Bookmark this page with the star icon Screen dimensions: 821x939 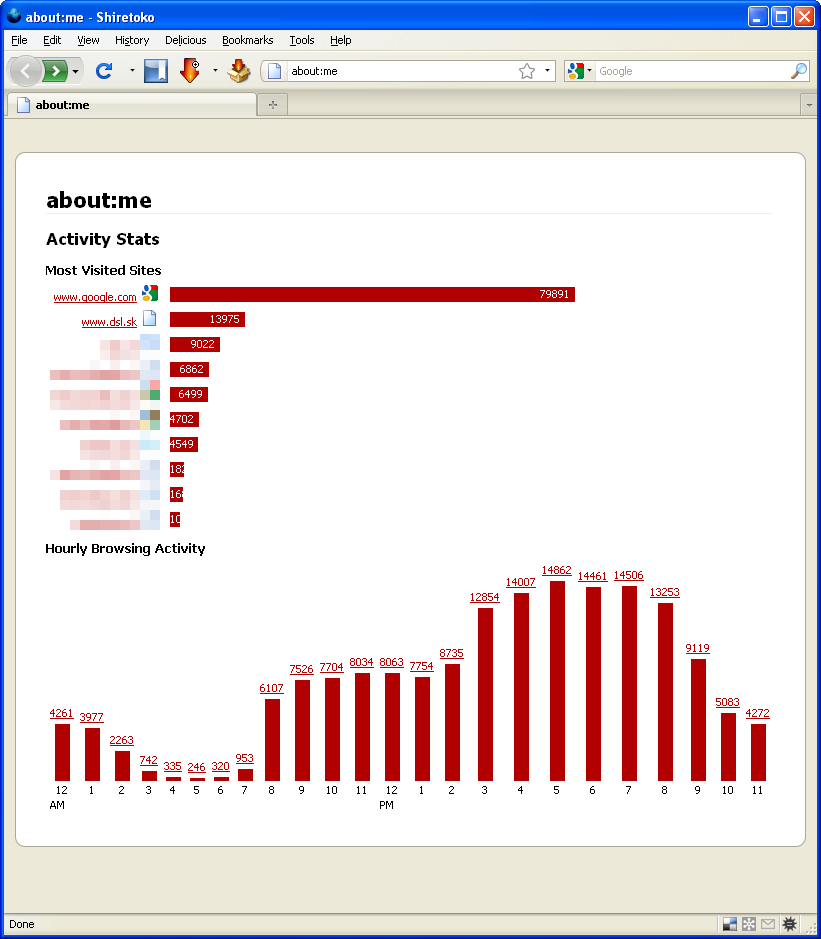click(527, 71)
